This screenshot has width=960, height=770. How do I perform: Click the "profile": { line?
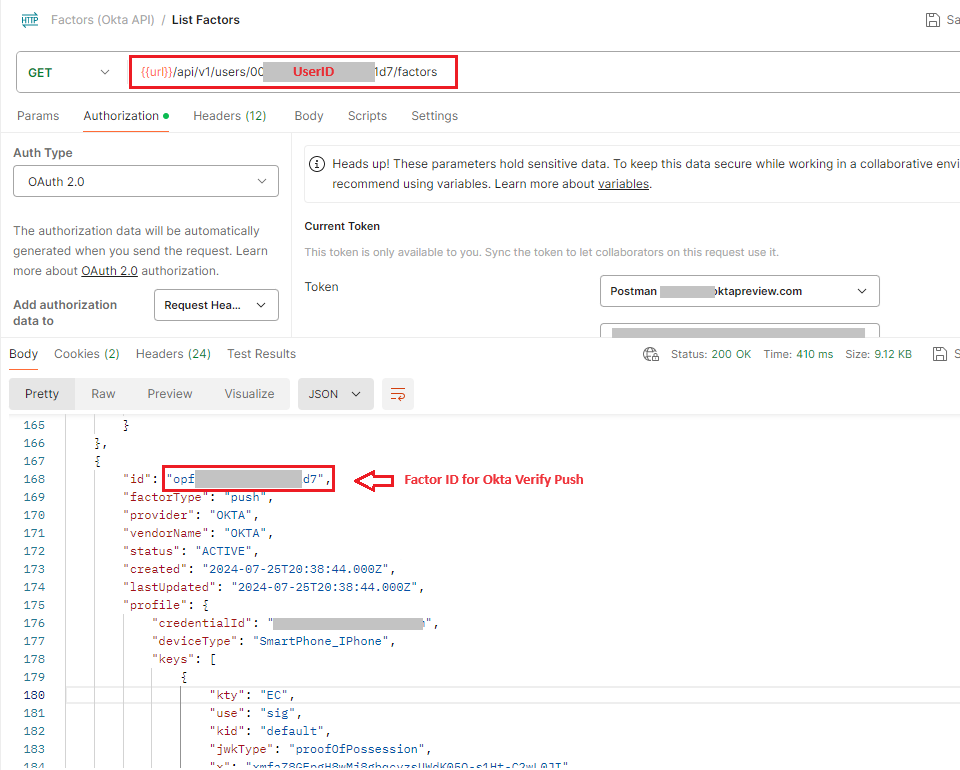click(x=166, y=605)
